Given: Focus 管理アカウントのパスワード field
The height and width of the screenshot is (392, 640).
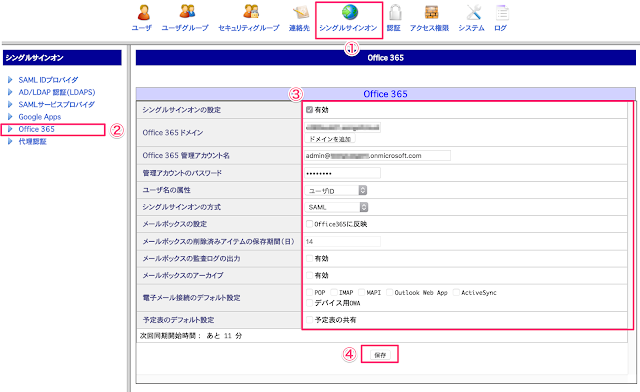Looking at the screenshot, I should (x=342, y=173).
